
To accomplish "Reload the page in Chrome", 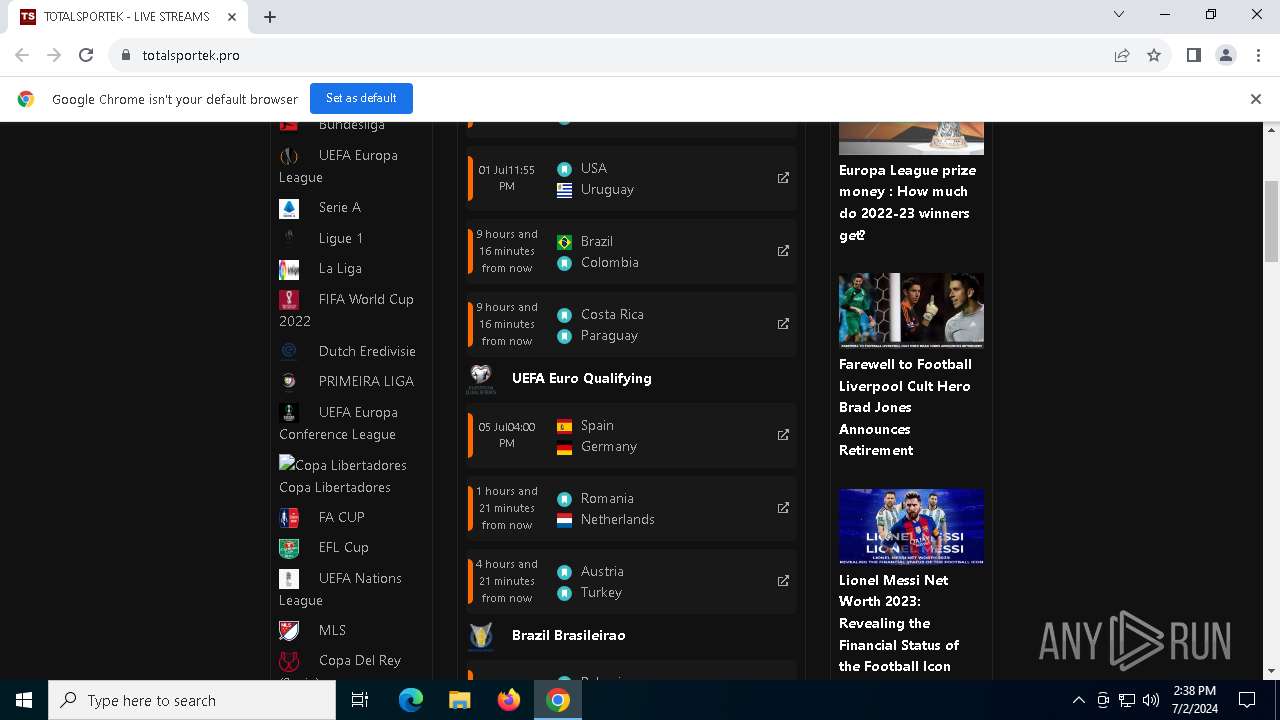I will pos(86,55).
